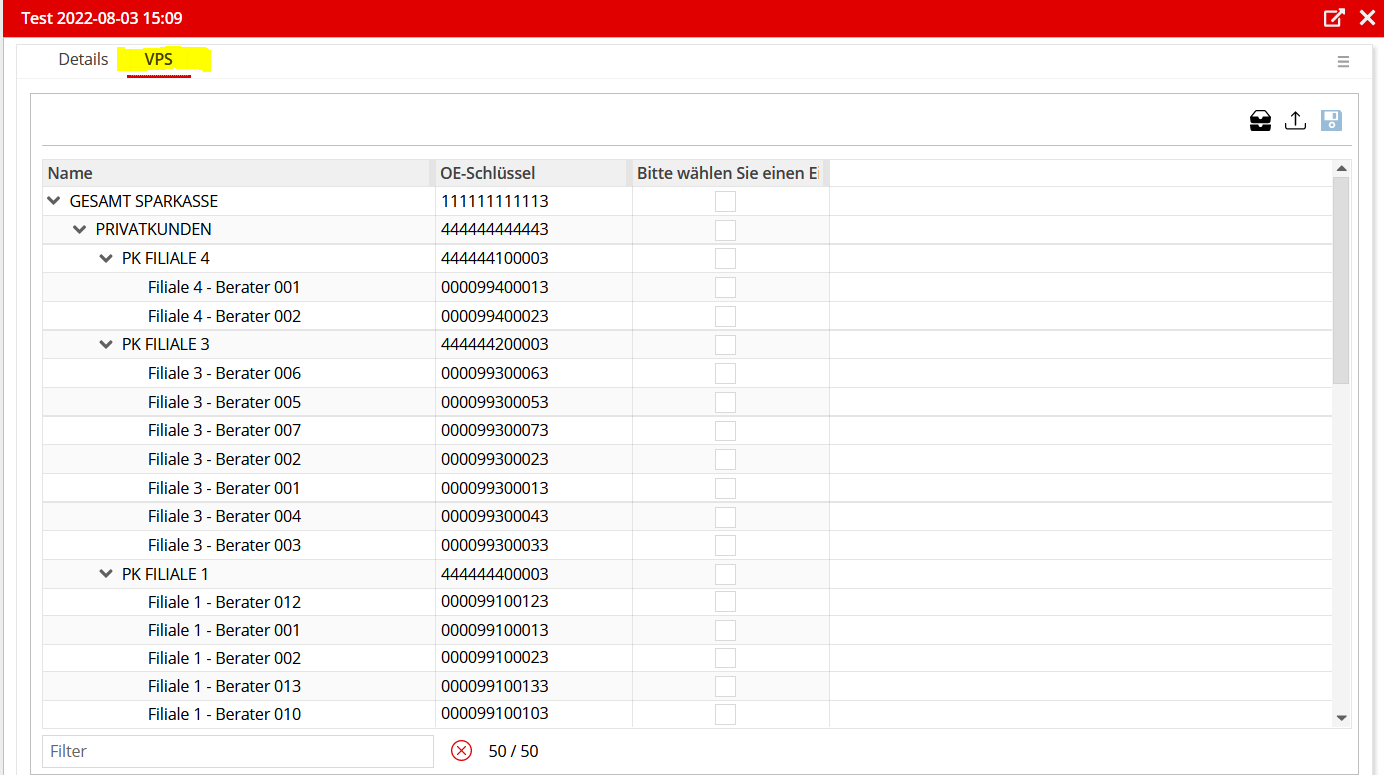Open the hamburger menu icon
Viewport: 1384px width, 775px height.
1343,62
